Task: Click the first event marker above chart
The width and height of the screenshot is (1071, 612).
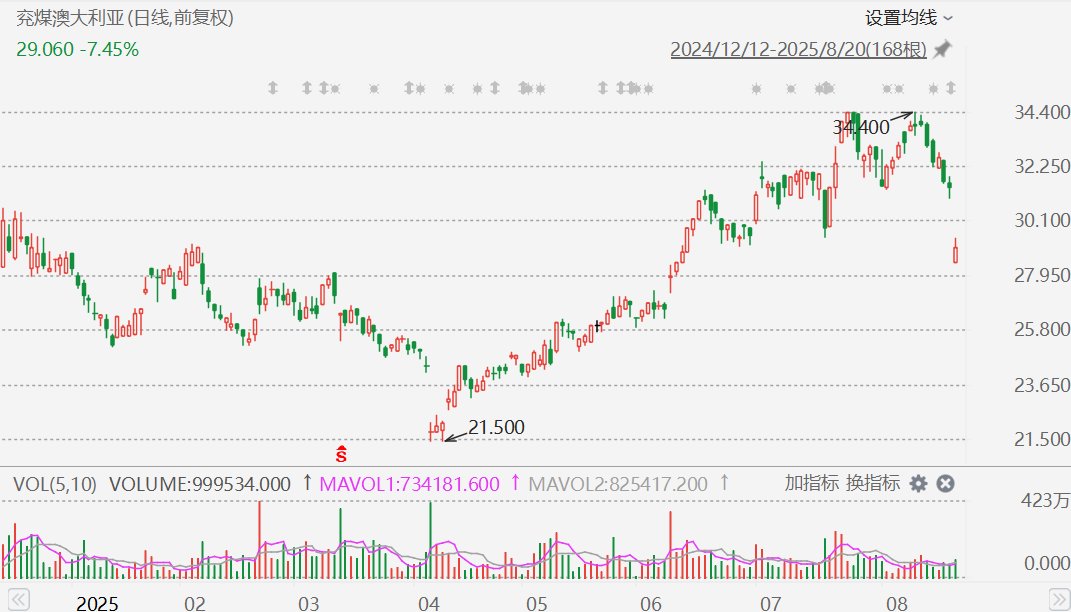Action: click(x=272, y=88)
